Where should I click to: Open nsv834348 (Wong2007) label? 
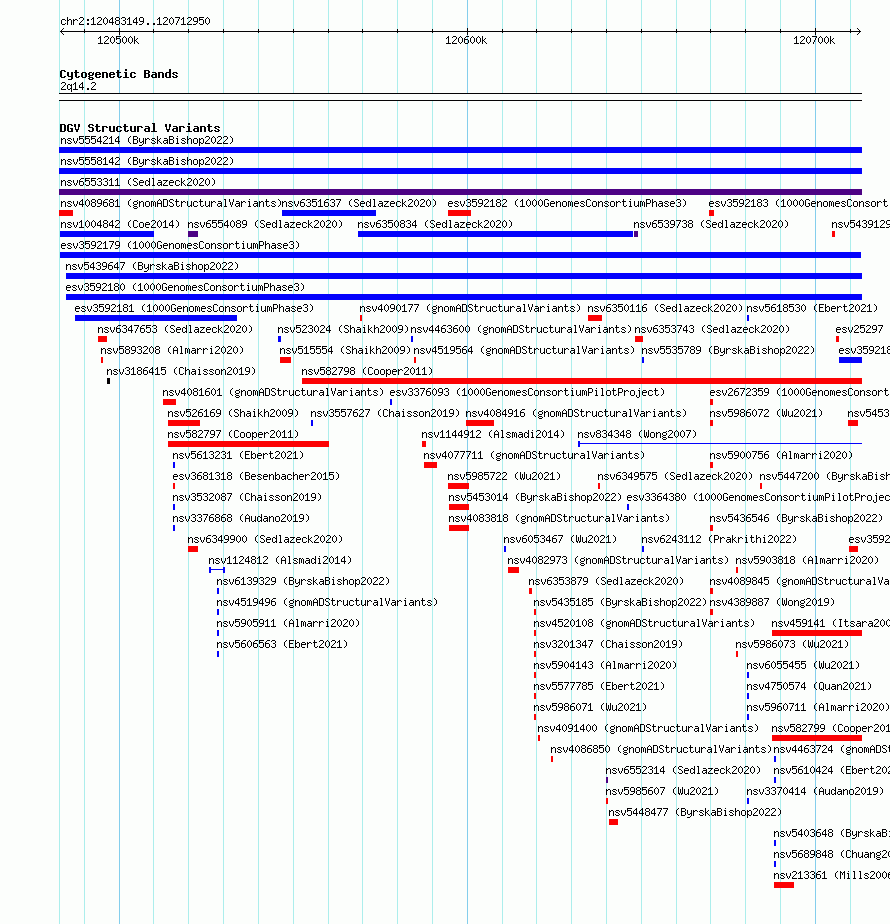click(x=637, y=434)
